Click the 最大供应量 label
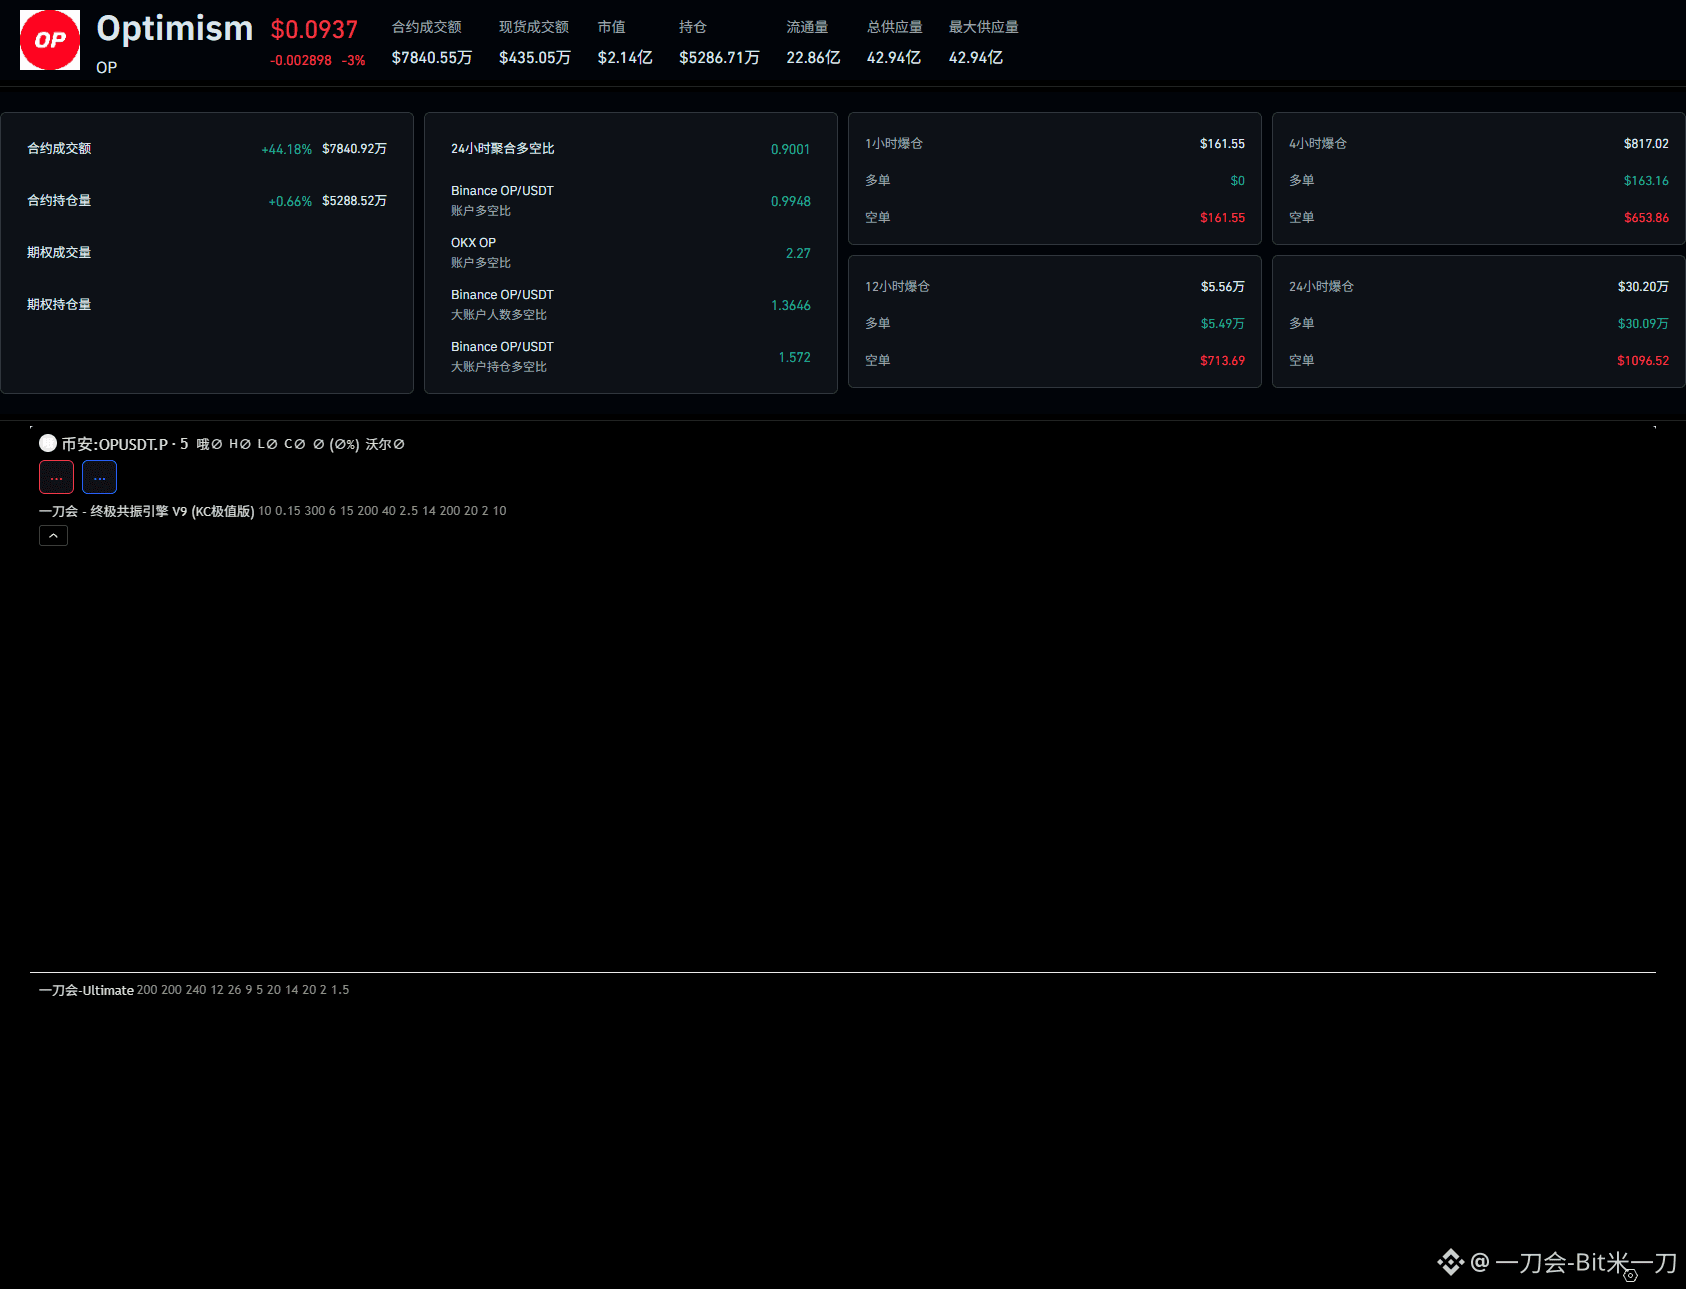 tap(984, 27)
